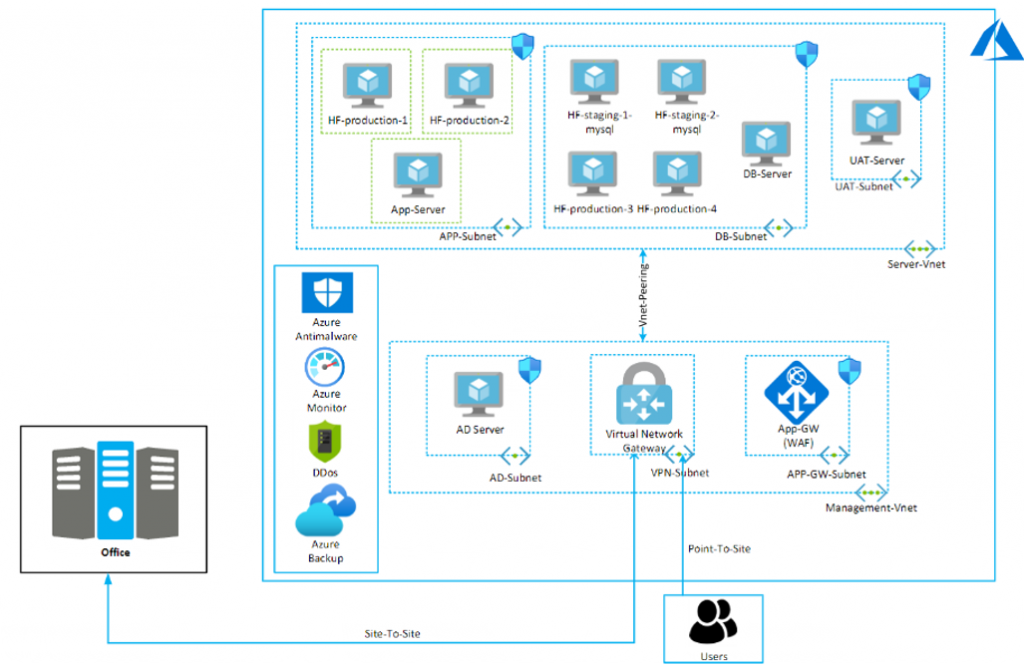Click the App-Server virtual machine icon
This screenshot has width=1024, height=665.
click(x=416, y=177)
